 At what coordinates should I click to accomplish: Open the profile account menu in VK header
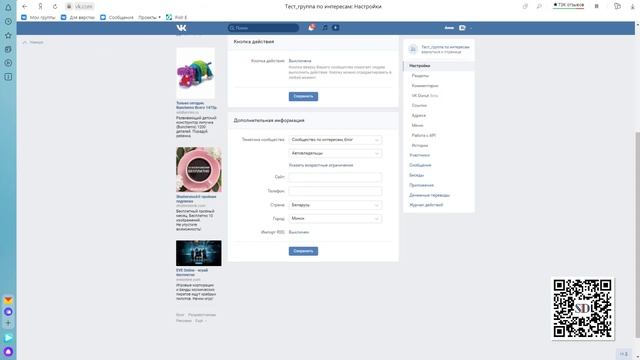click(x=458, y=28)
